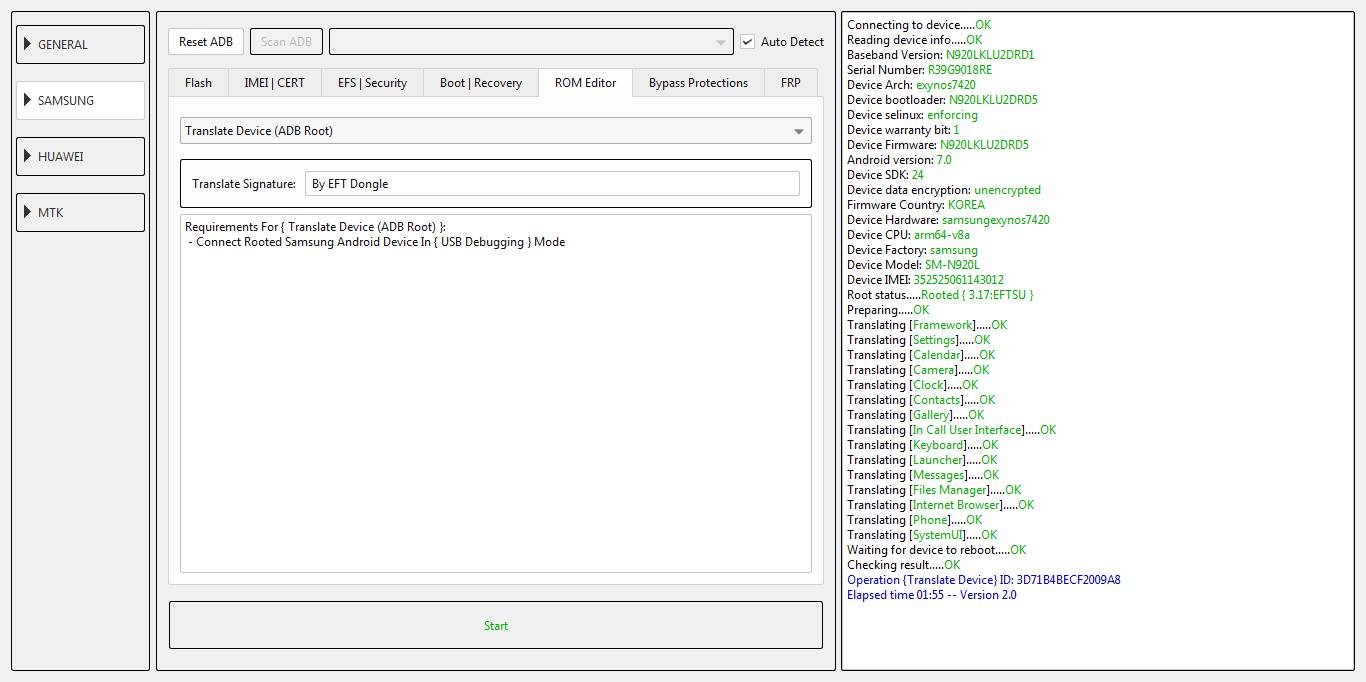1366x682 pixels.
Task: Click the Translating [Camera] log line
Action: click(x=918, y=370)
